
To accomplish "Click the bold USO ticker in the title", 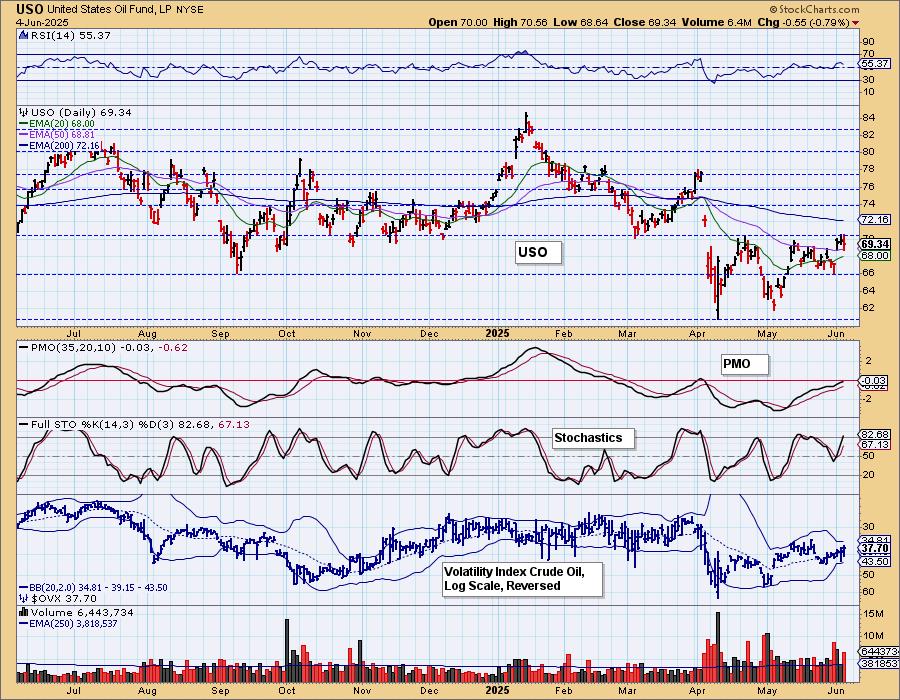I will click(29, 9).
